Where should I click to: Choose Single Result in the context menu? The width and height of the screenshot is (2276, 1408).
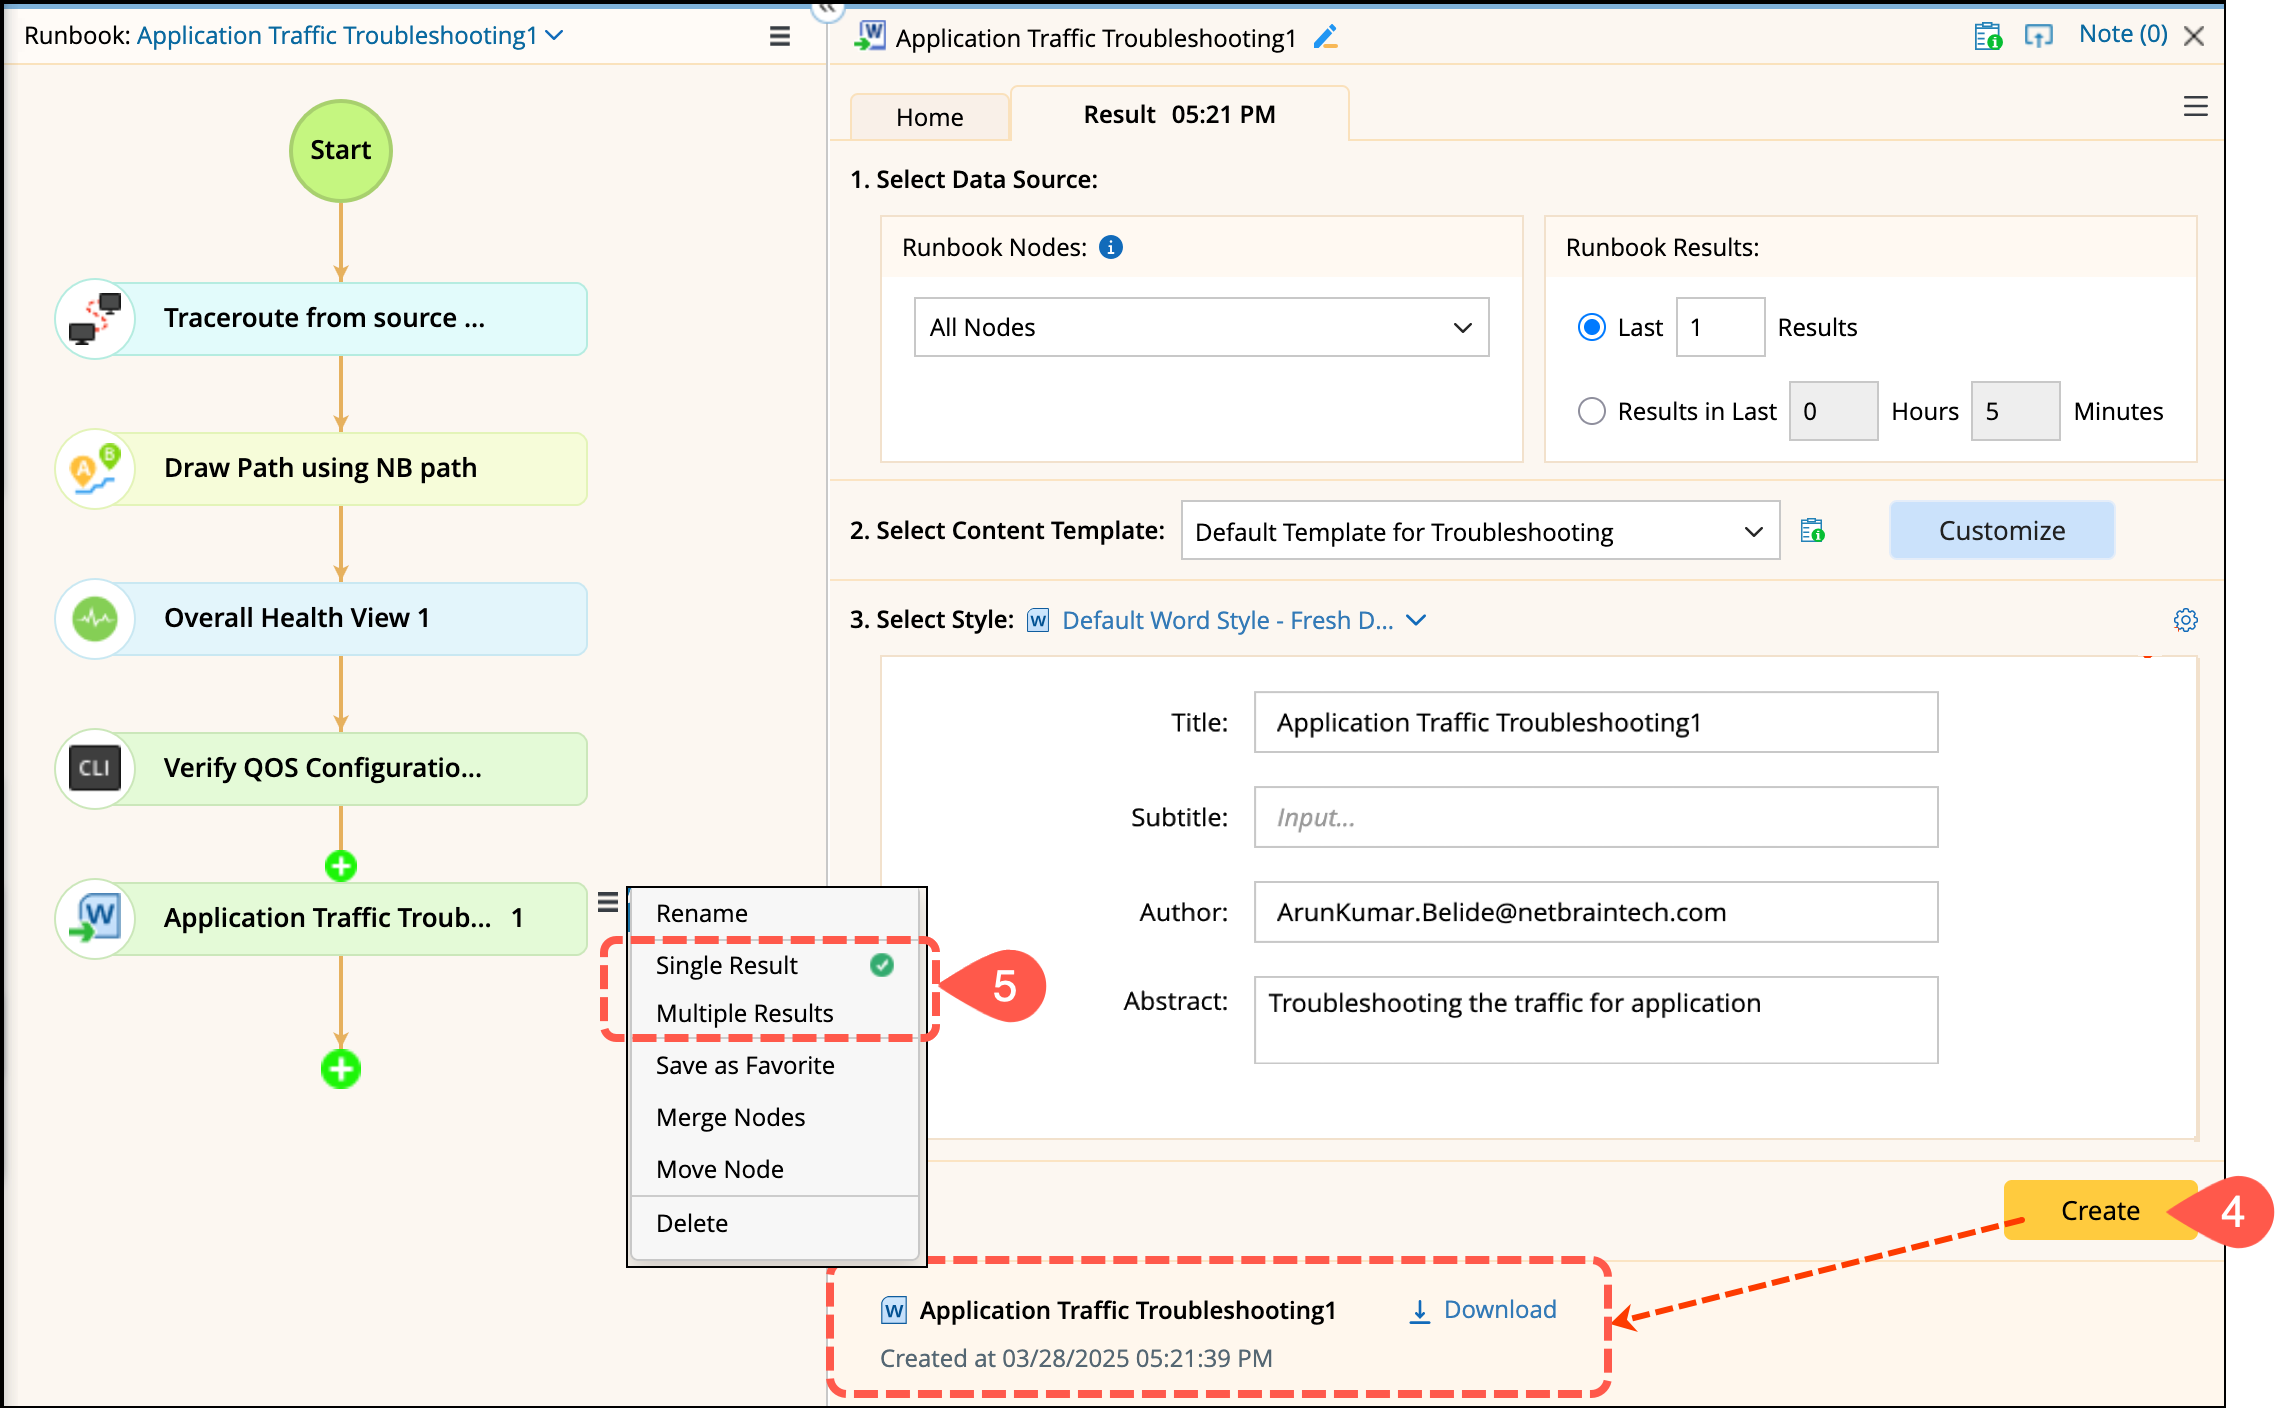coord(727,965)
